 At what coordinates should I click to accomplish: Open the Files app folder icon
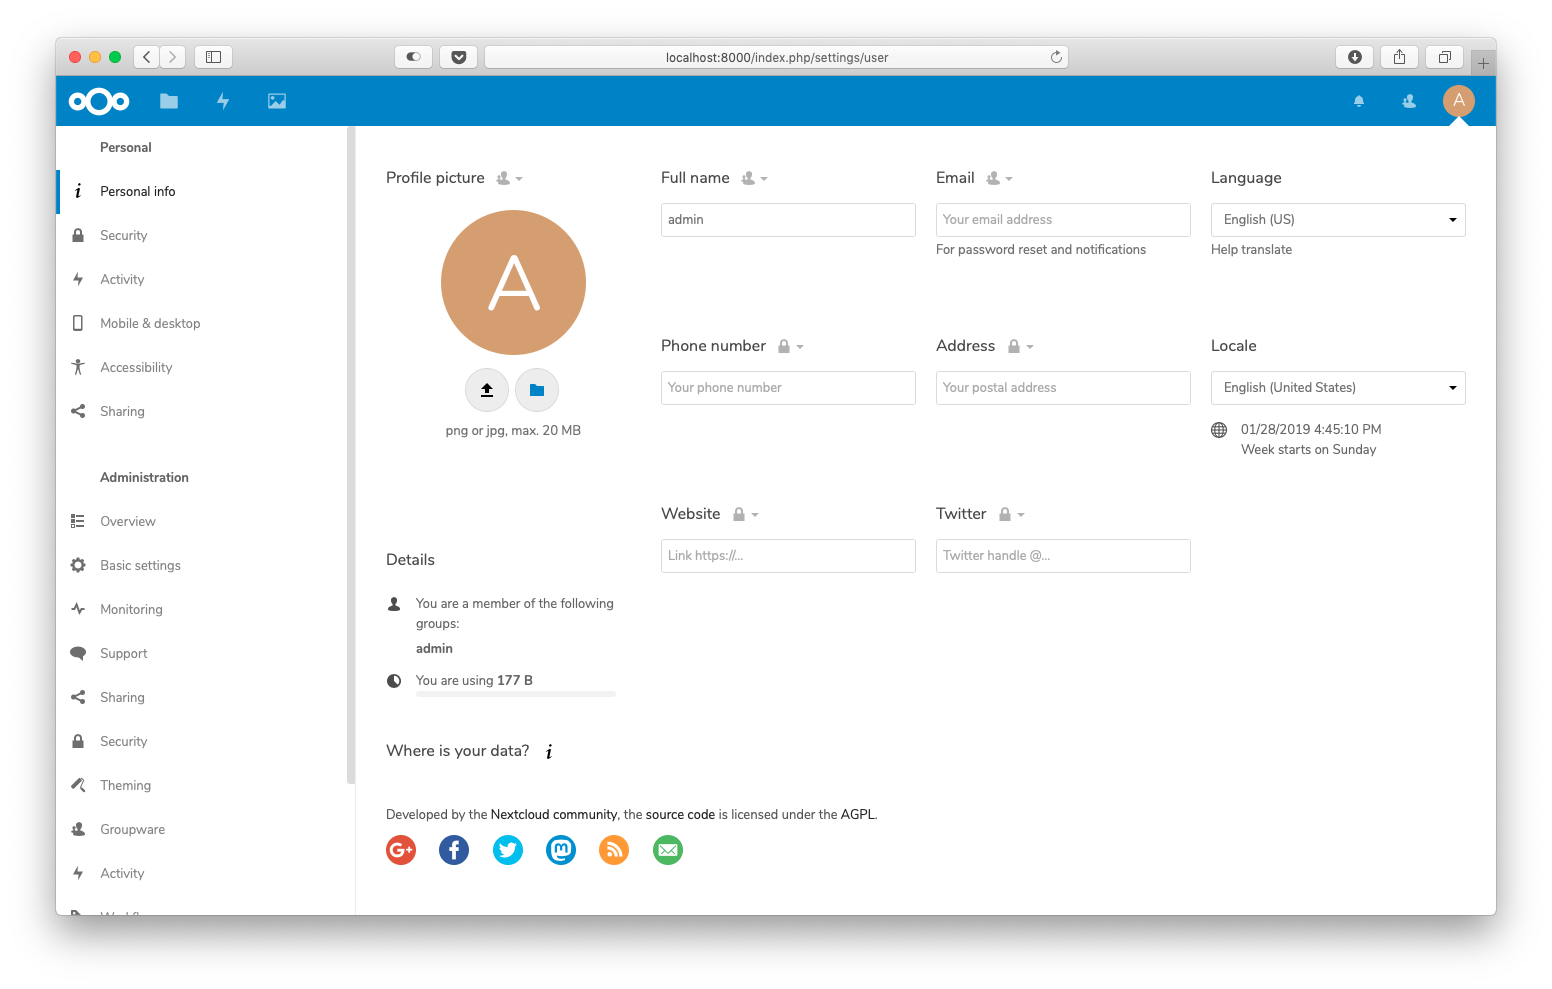coord(169,101)
